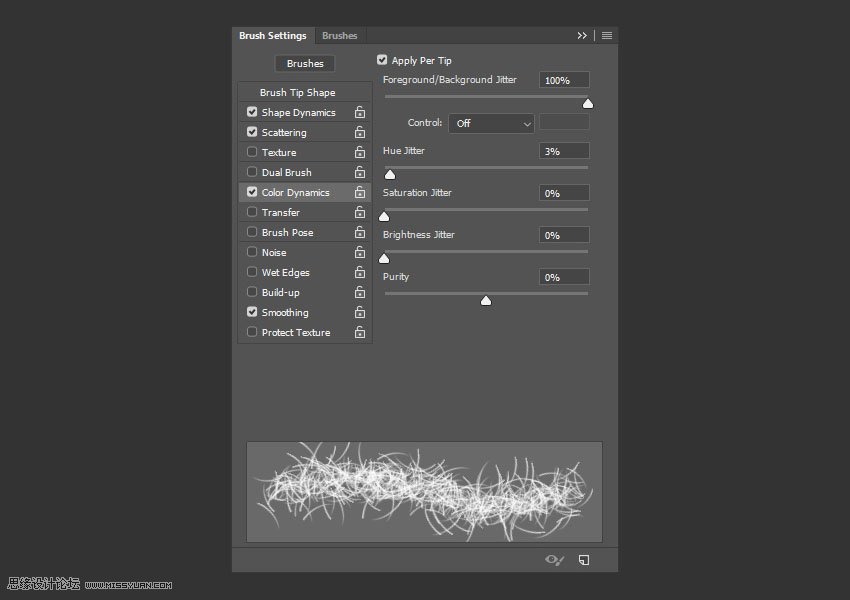Toggle the lock icon for Texture
850x600 pixels.
(x=359, y=153)
